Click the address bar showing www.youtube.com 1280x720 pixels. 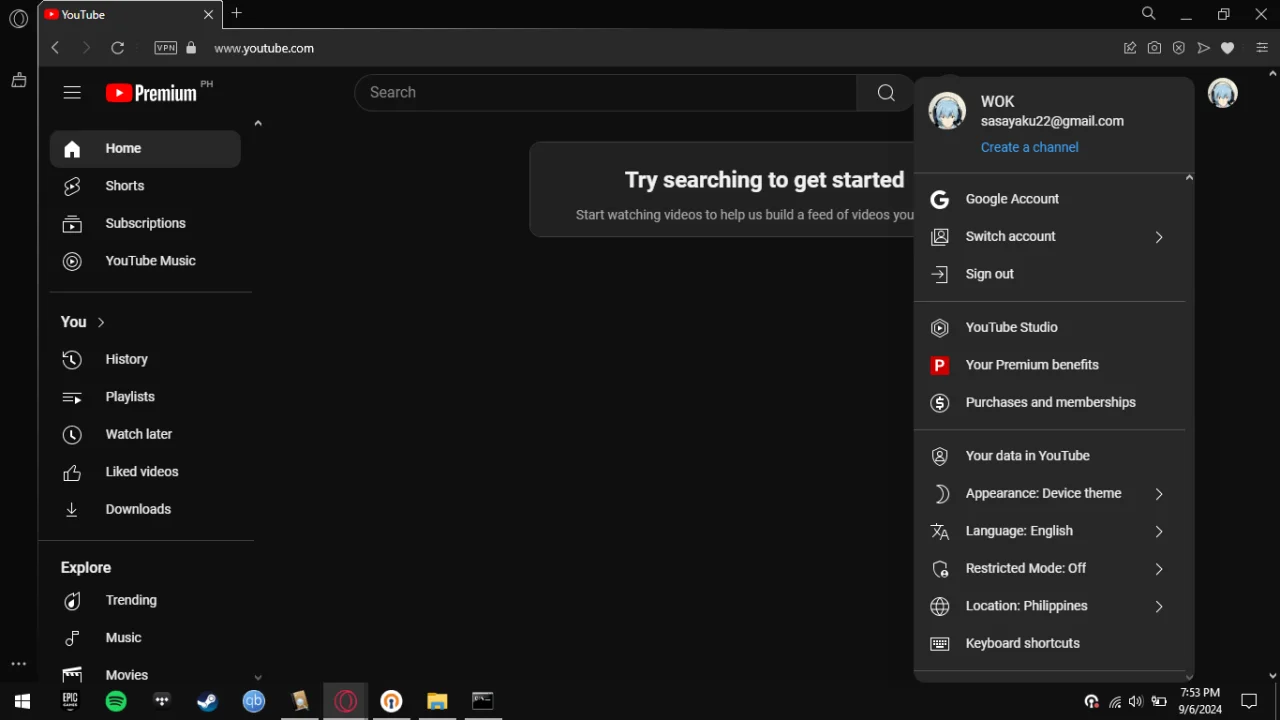pyautogui.click(x=264, y=48)
